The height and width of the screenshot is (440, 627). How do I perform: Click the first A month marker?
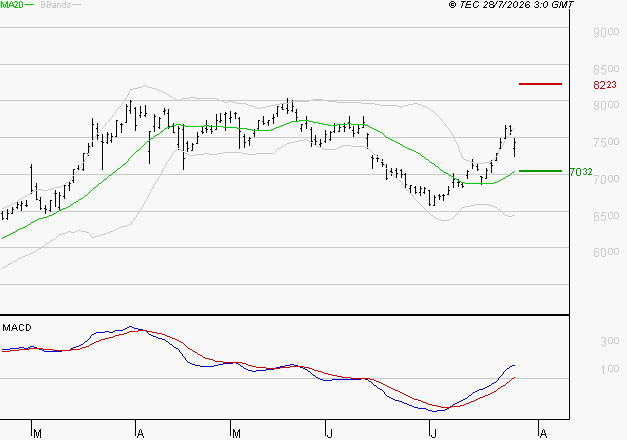(x=140, y=434)
